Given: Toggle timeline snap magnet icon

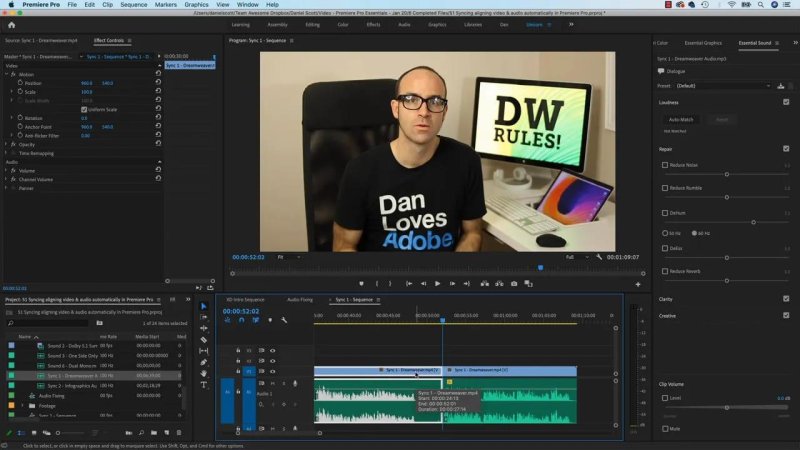Looking at the screenshot, I should coord(241,320).
